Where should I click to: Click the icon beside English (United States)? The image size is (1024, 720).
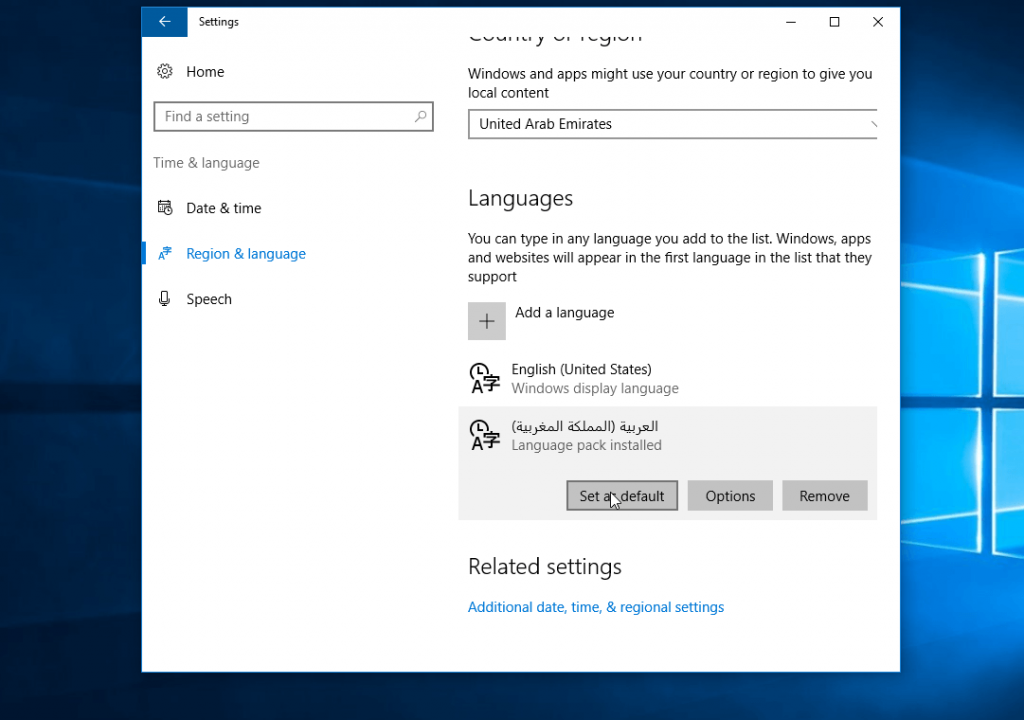[485, 379]
